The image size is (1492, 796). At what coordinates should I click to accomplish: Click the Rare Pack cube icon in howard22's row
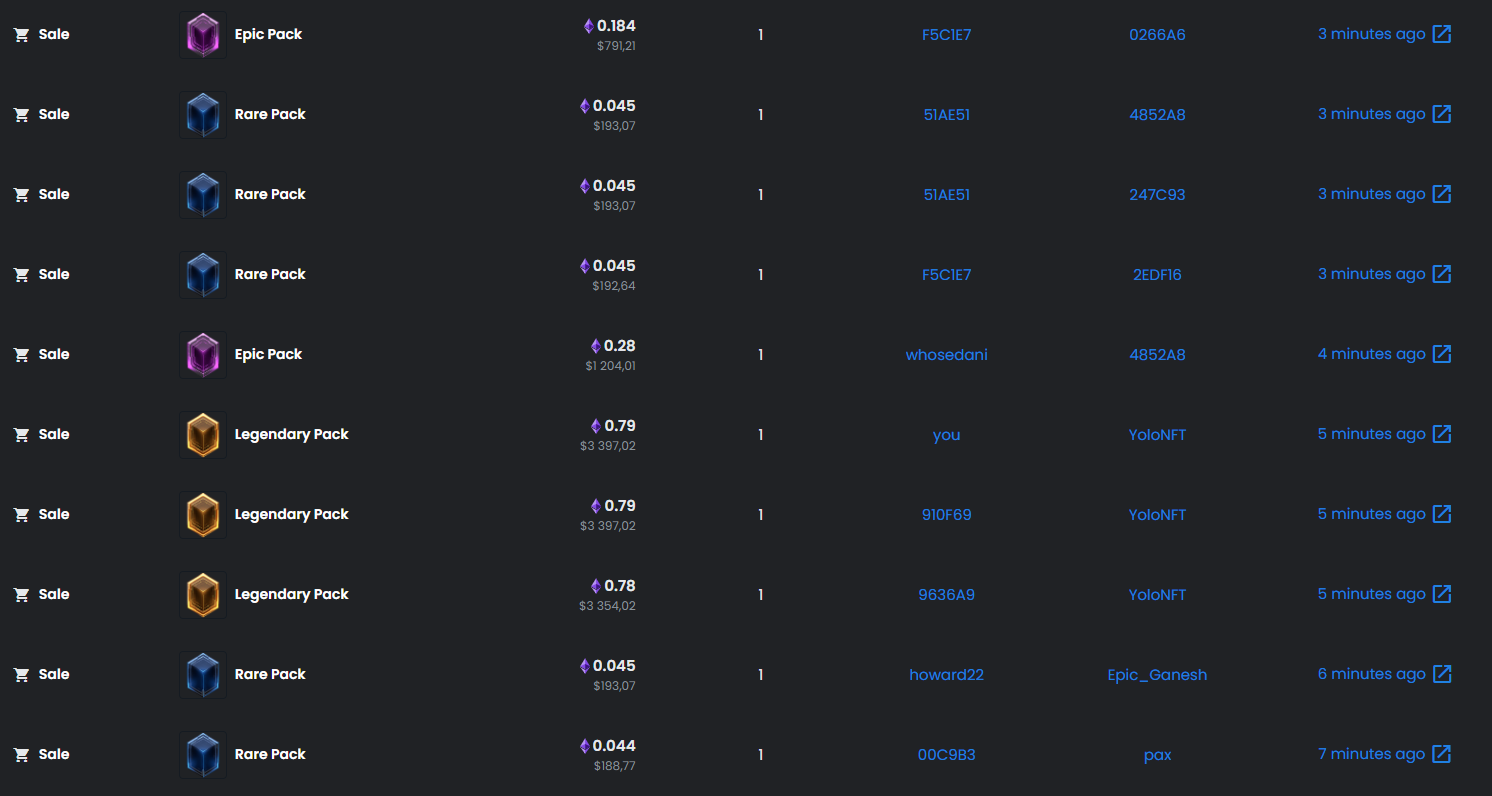click(x=203, y=675)
